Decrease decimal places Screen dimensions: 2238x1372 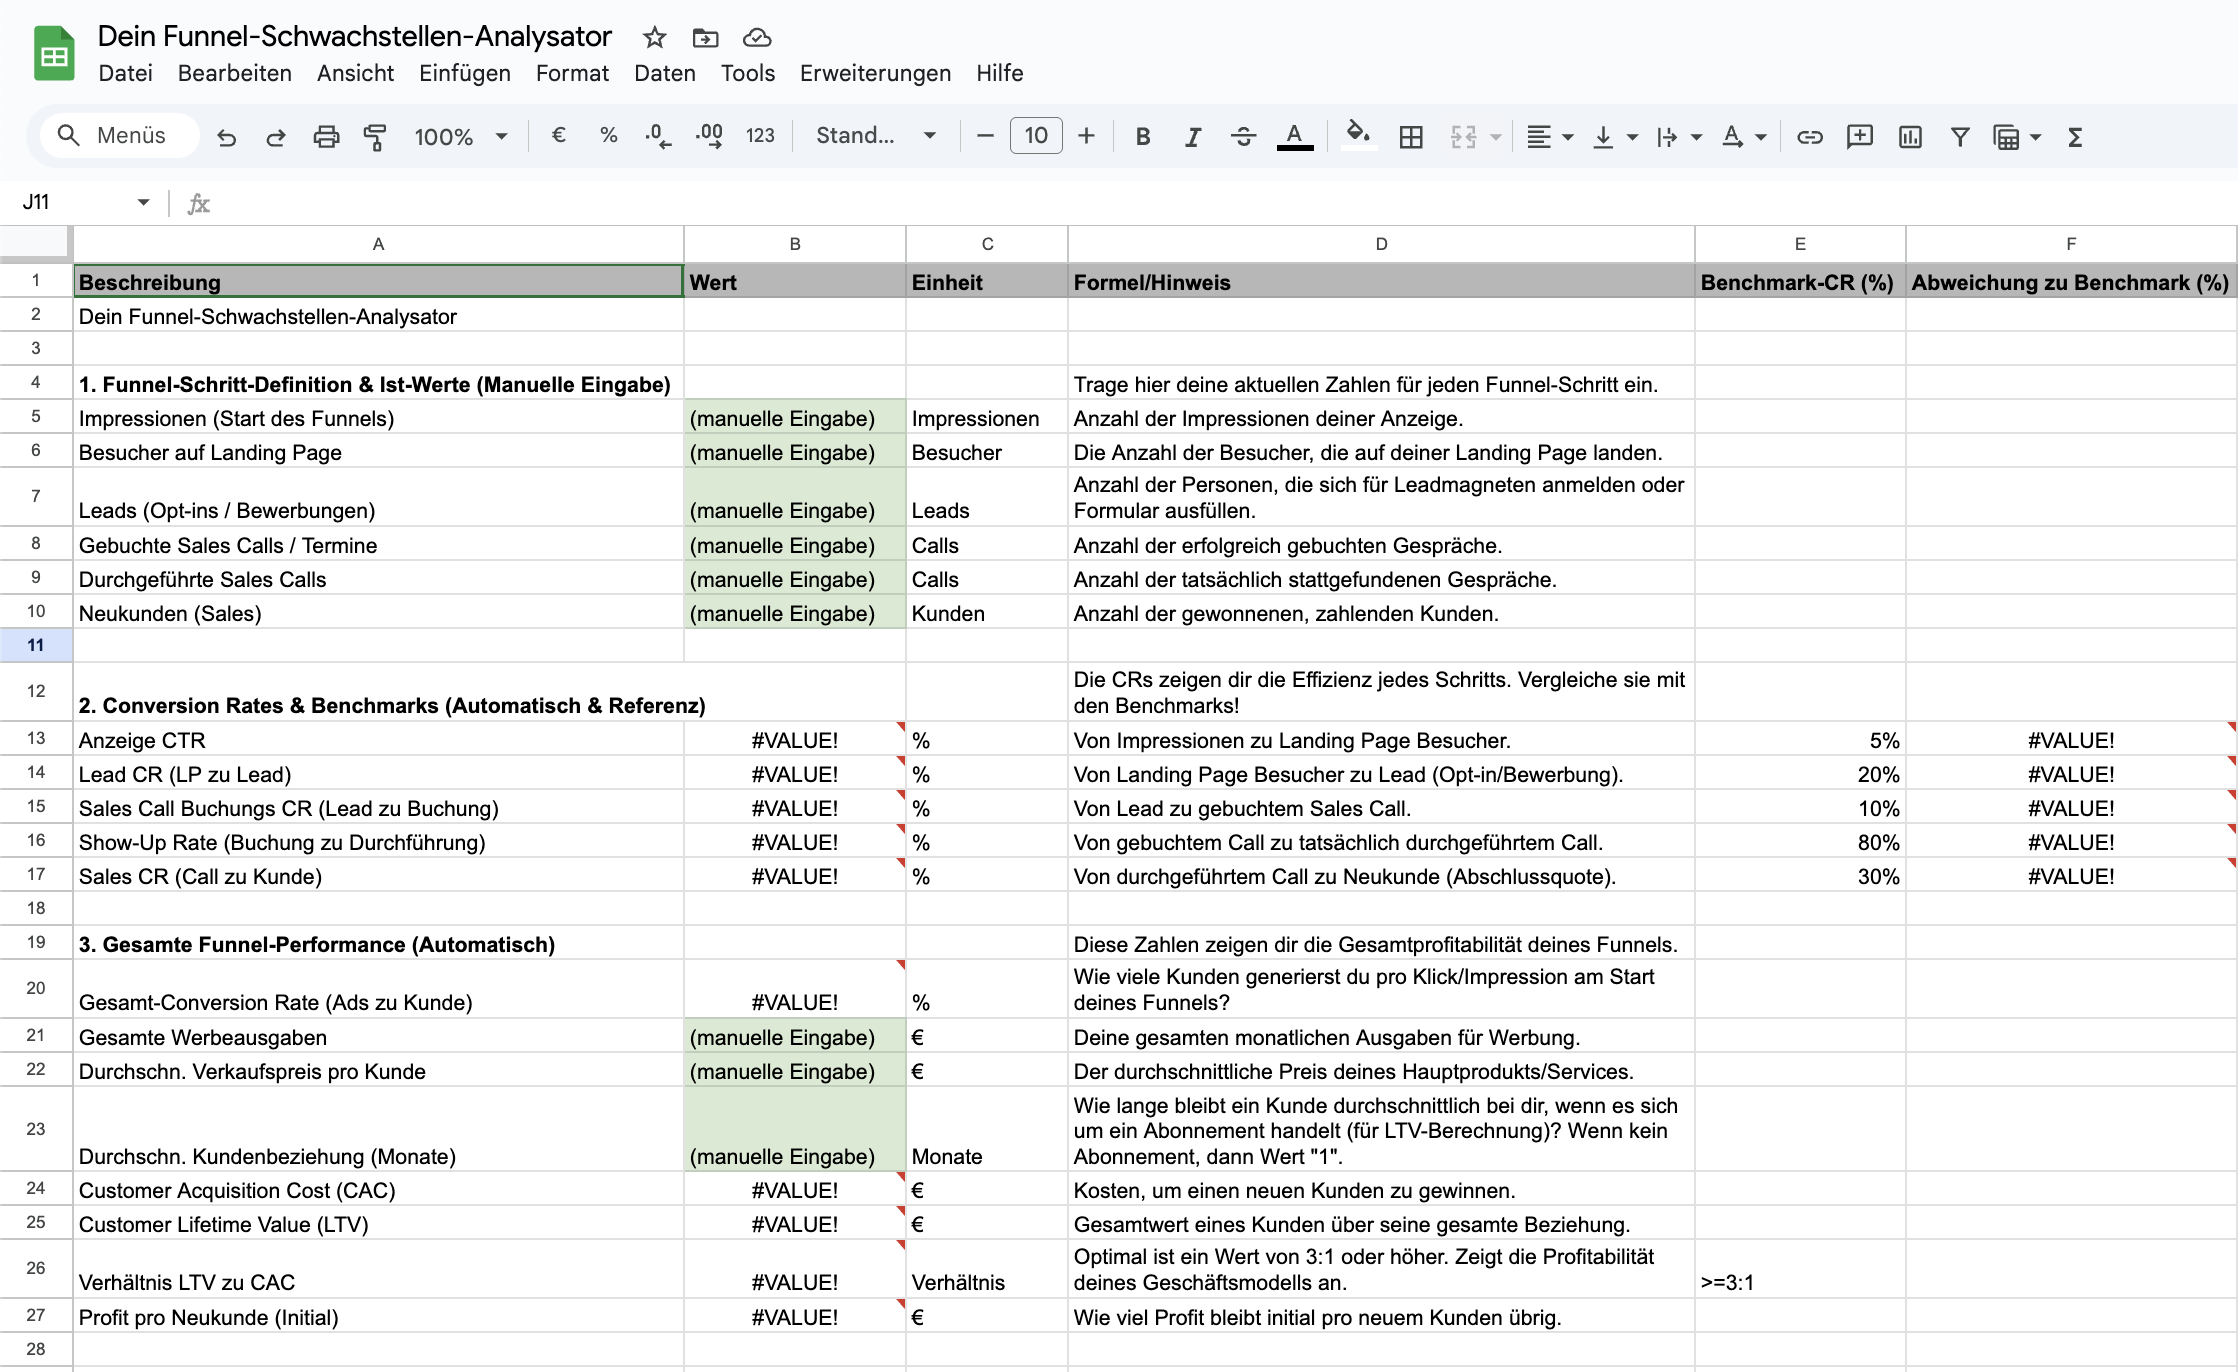(658, 136)
